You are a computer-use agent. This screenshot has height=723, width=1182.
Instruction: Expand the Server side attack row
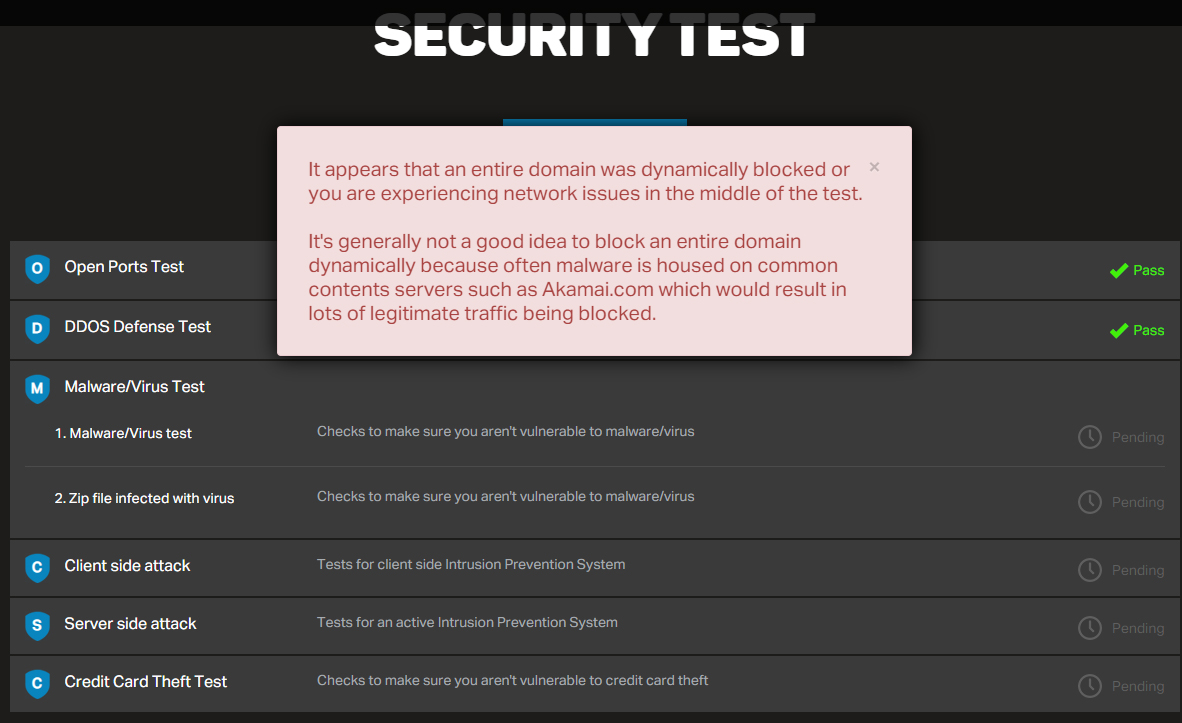(130, 624)
